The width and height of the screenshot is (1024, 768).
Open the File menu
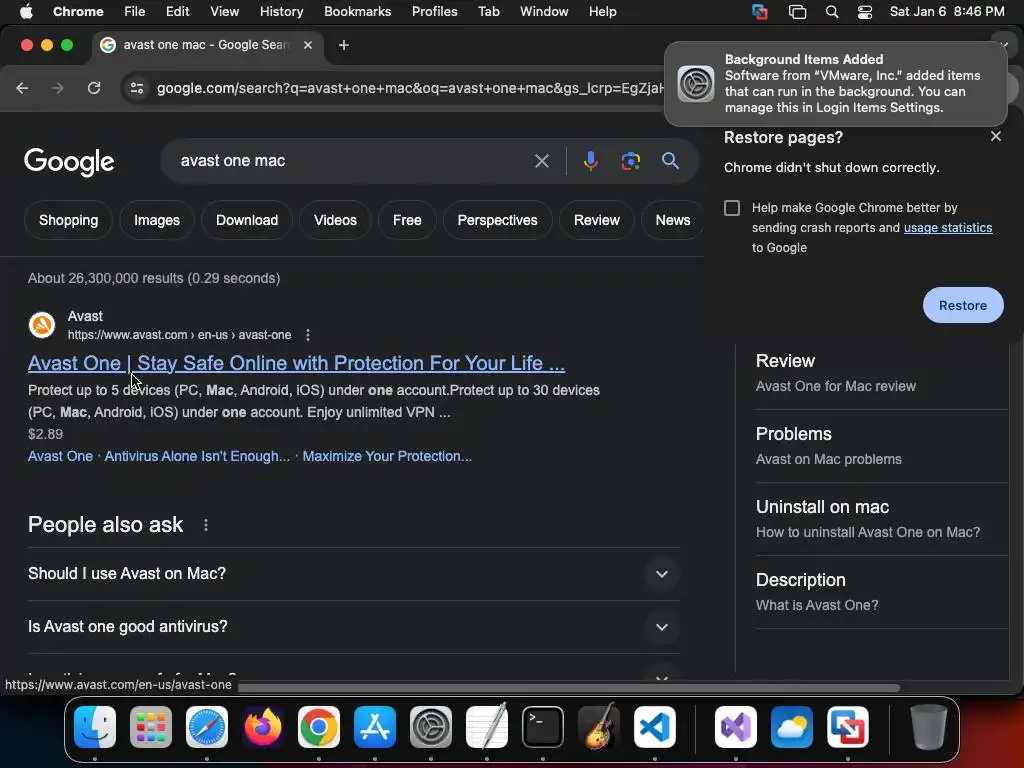135,12
